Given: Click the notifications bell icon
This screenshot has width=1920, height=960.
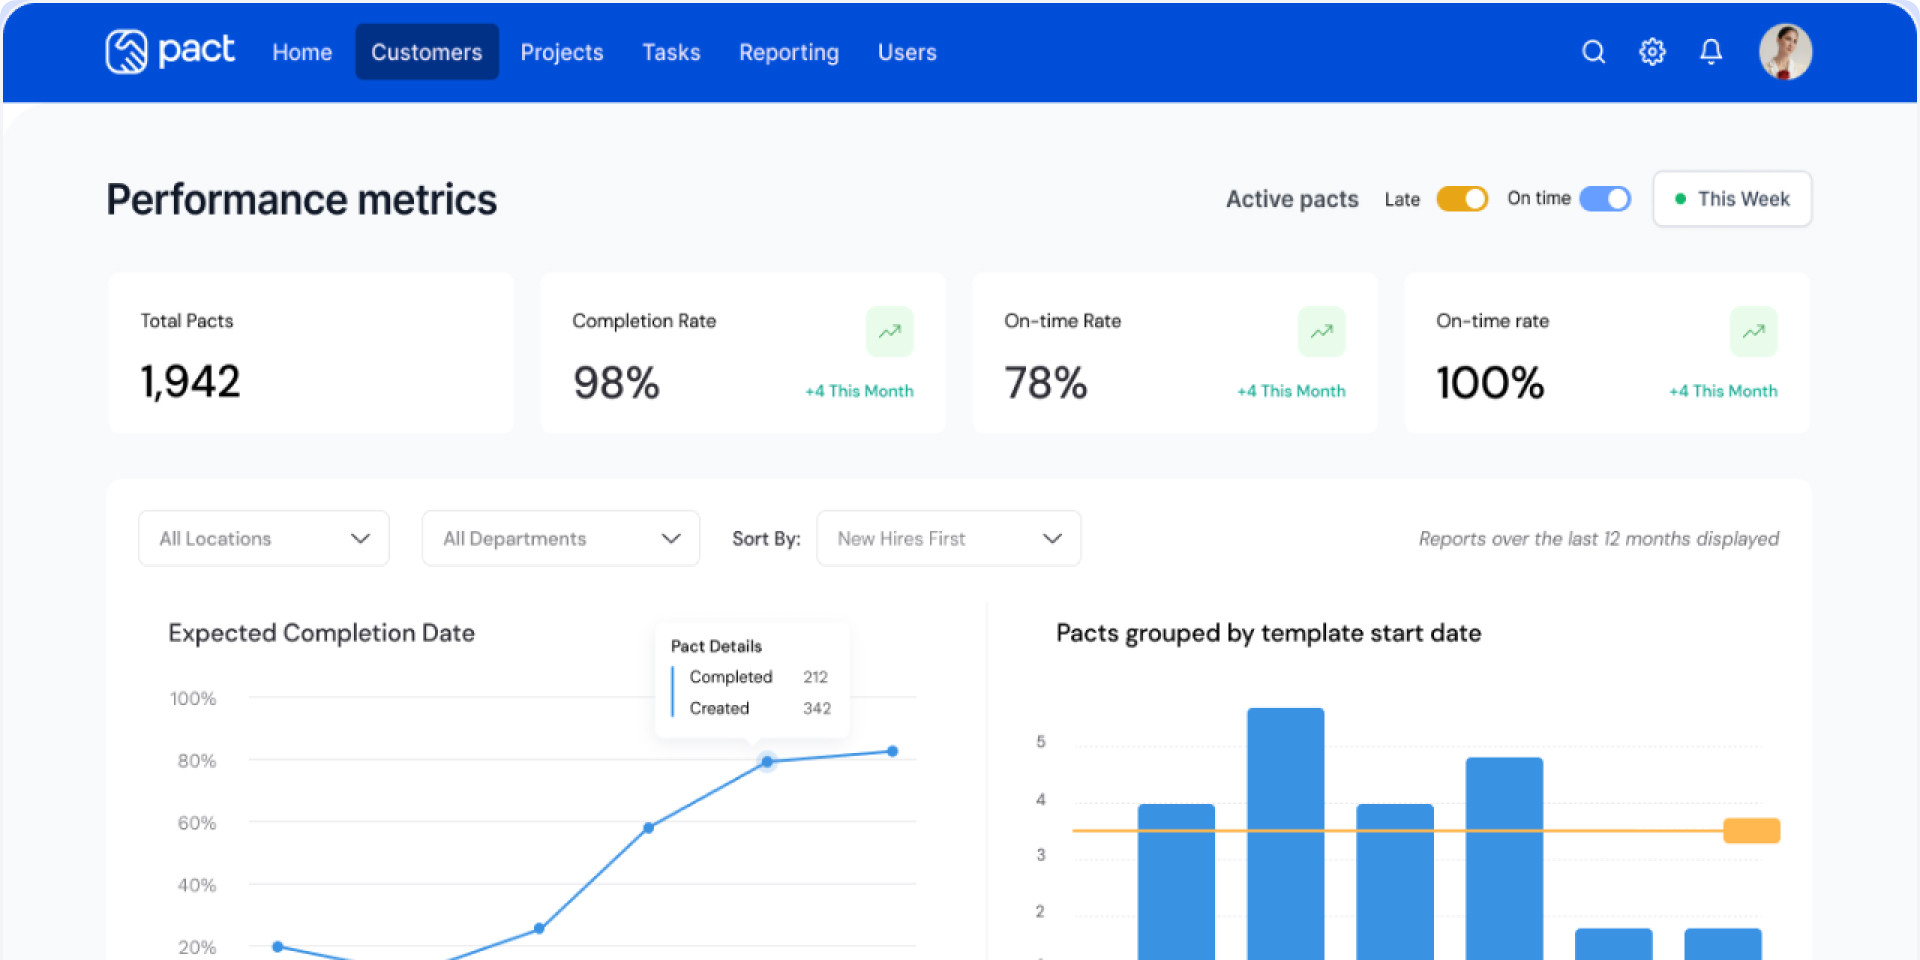Looking at the screenshot, I should point(1711,52).
